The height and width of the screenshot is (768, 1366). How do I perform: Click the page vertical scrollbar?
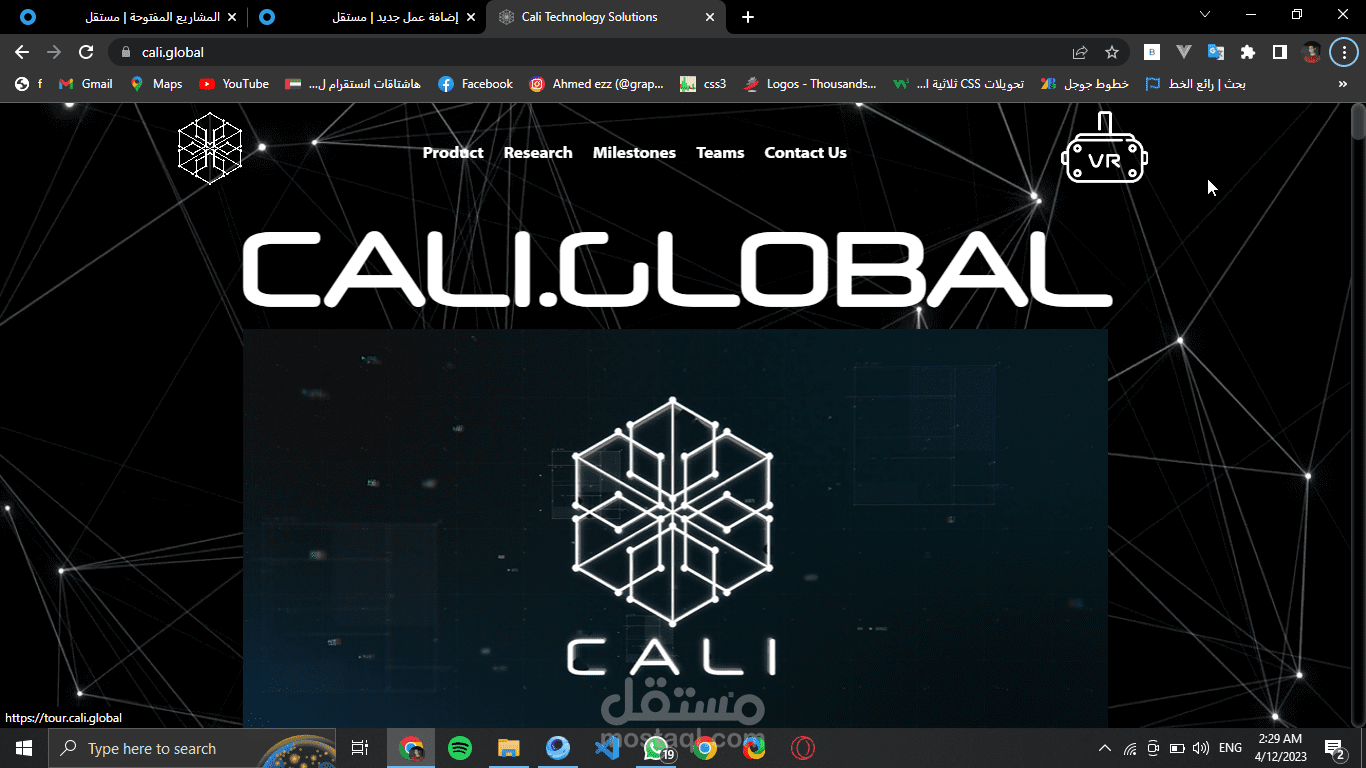pos(1358,122)
